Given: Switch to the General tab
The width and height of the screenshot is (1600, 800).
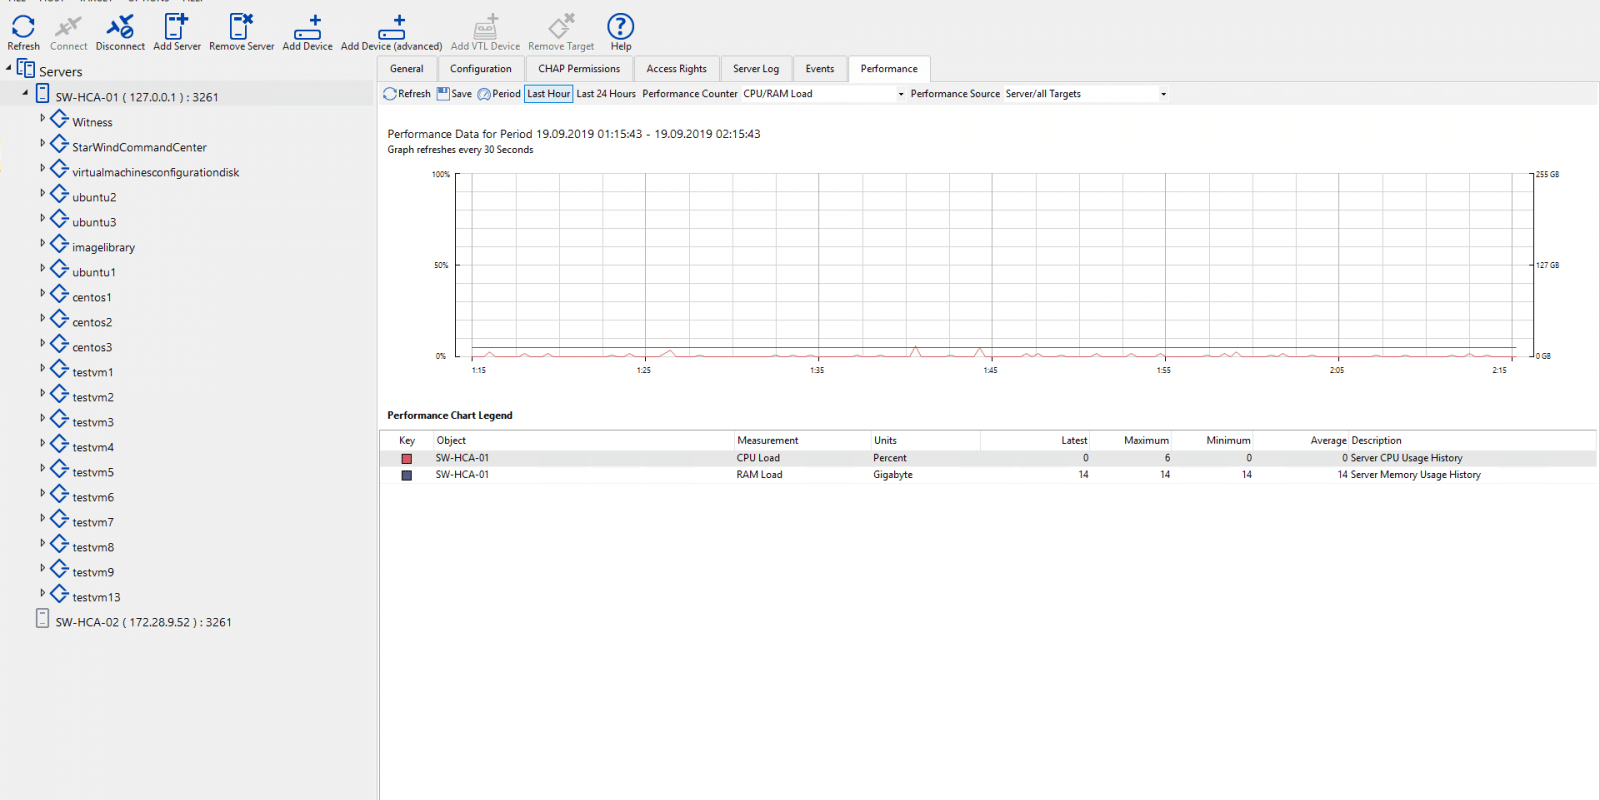Looking at the screenshot, I should [406, 69].
